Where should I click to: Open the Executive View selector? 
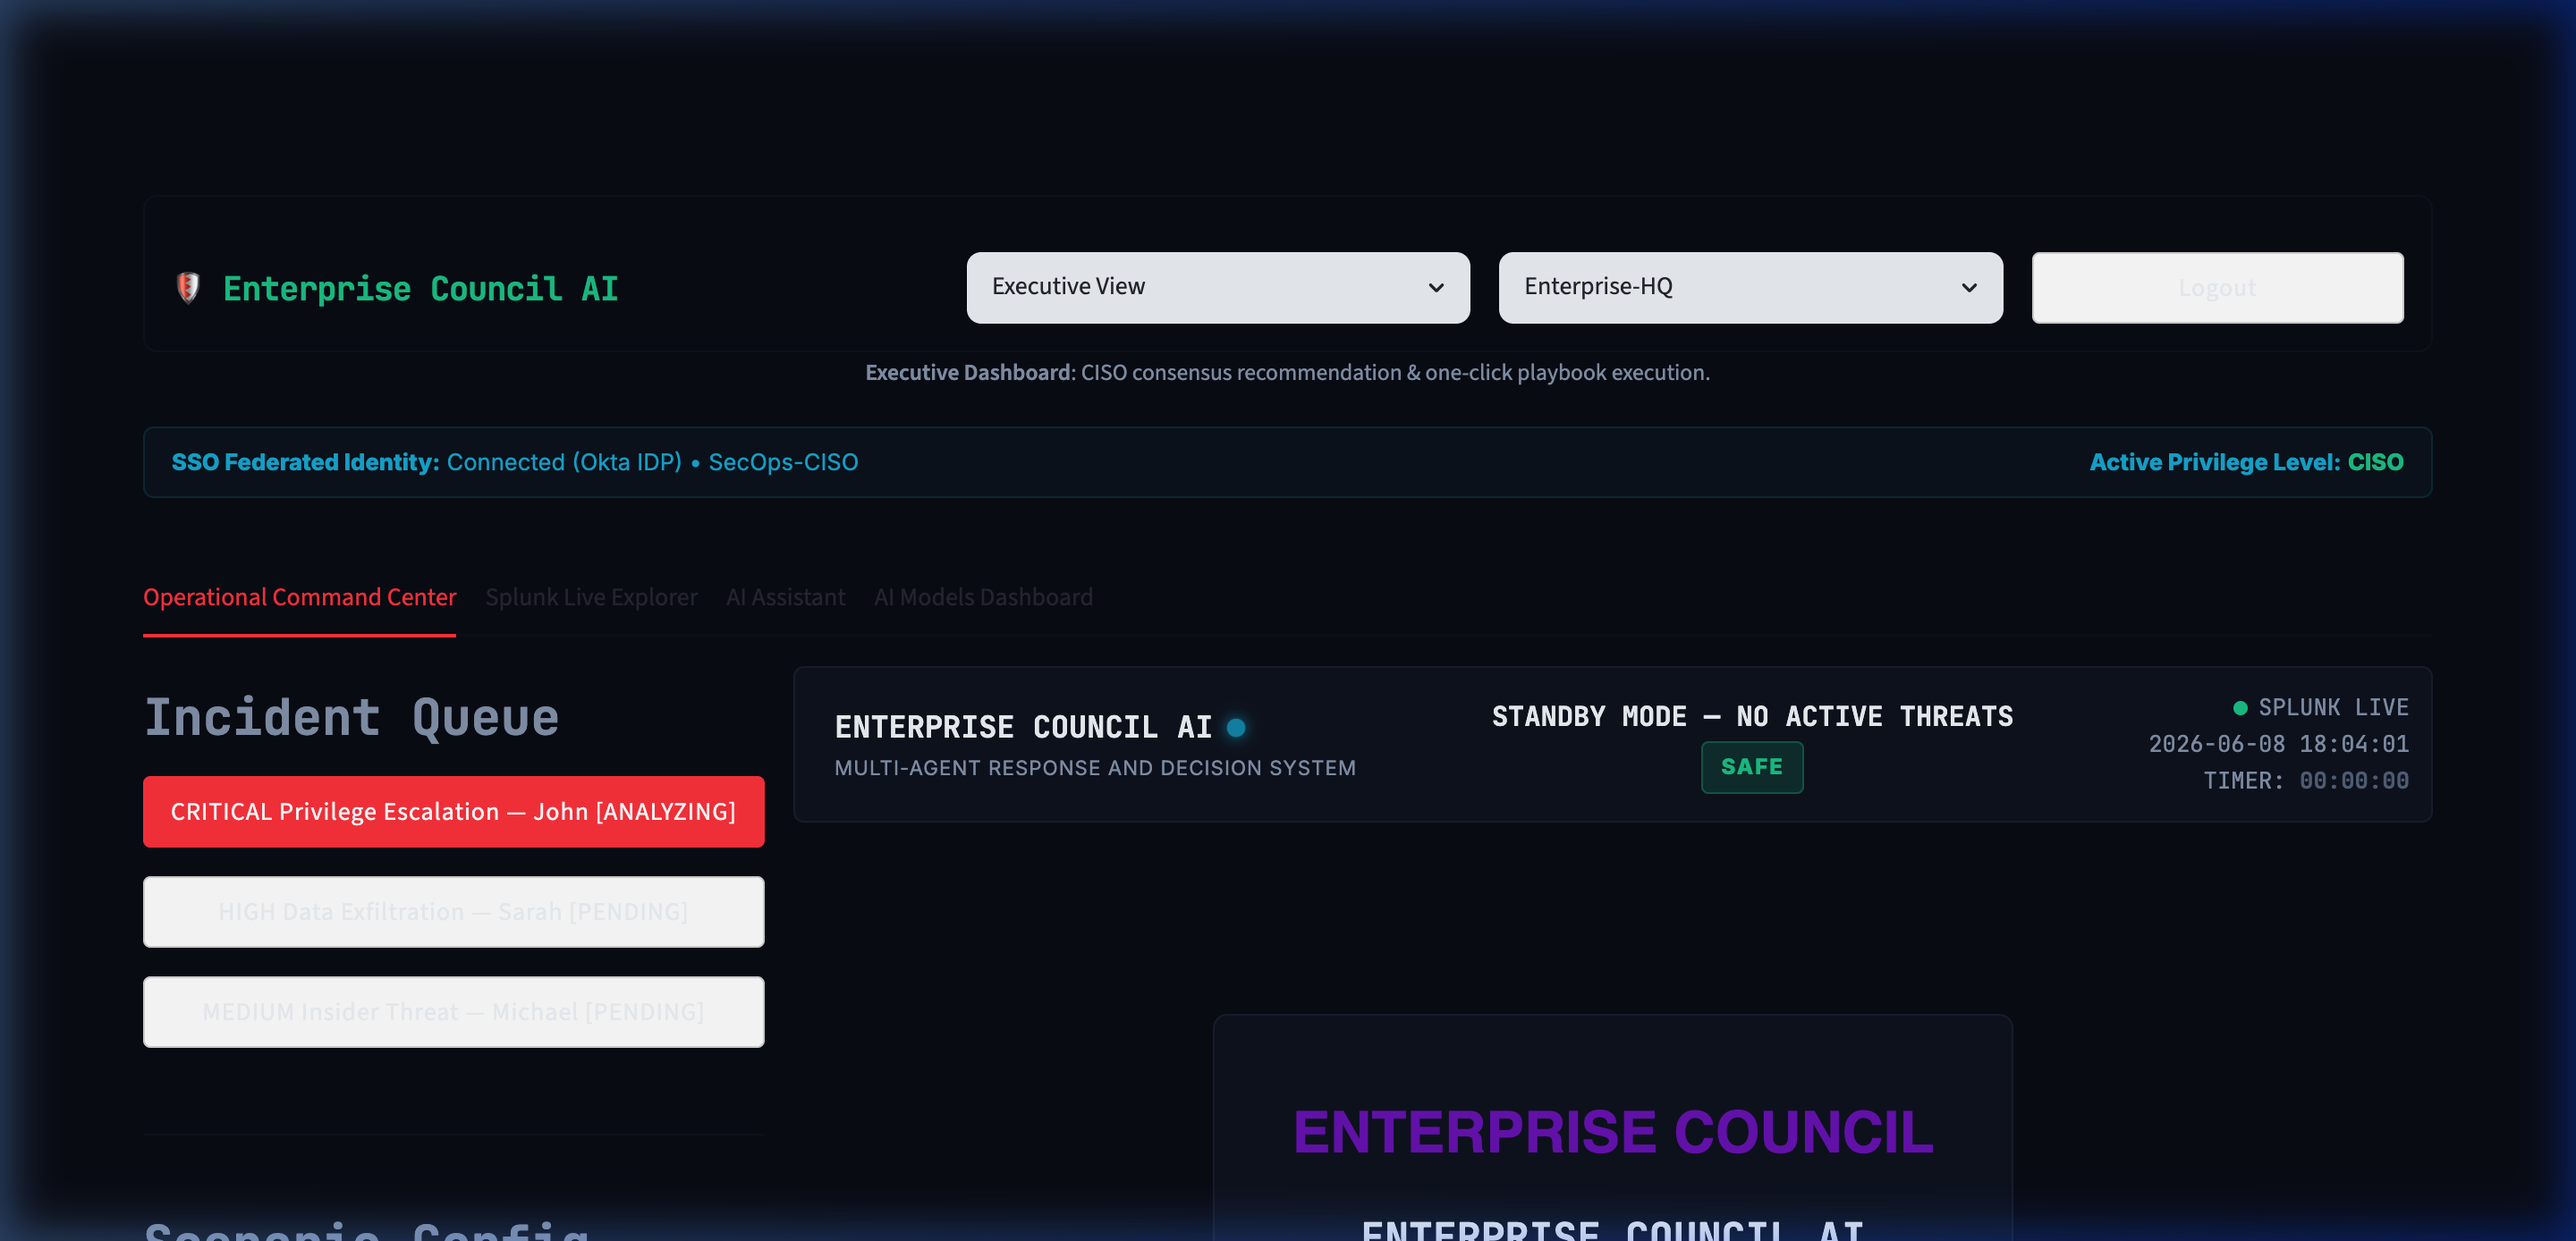tap(1218, 288)
